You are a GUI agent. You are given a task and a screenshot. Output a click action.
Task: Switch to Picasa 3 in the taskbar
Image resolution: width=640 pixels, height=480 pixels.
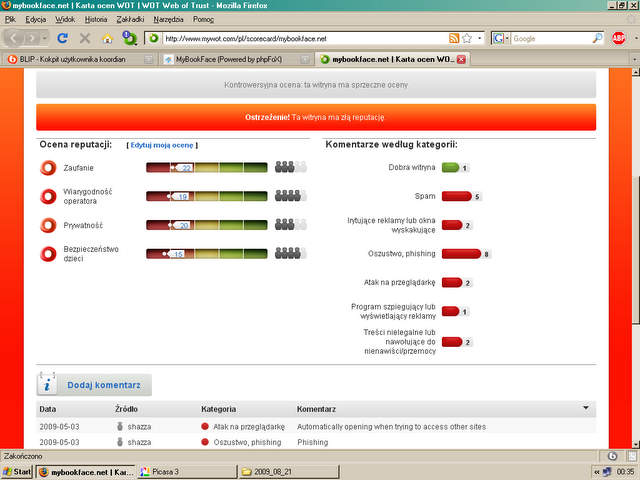187,472
